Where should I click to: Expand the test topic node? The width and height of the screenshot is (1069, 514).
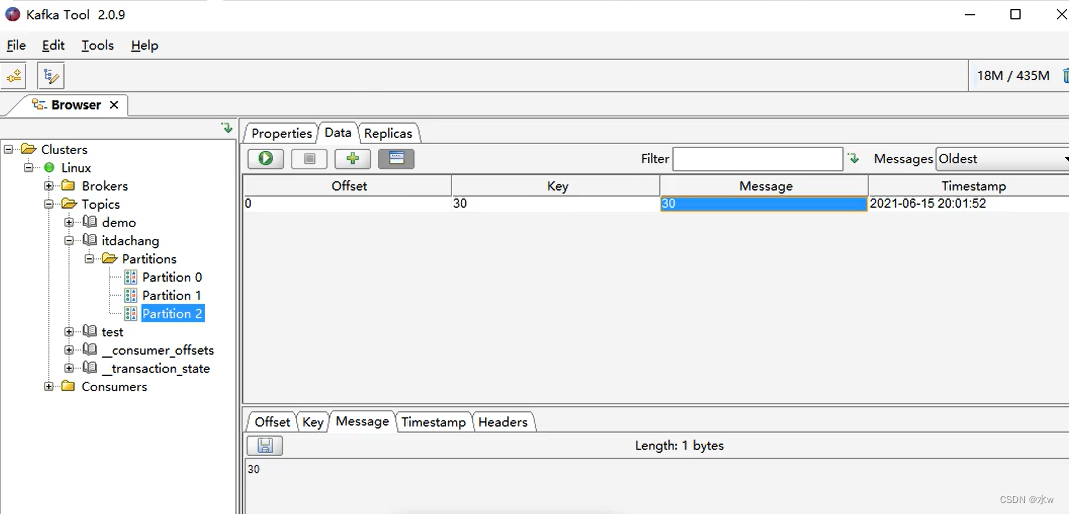(x=70, y=332)
